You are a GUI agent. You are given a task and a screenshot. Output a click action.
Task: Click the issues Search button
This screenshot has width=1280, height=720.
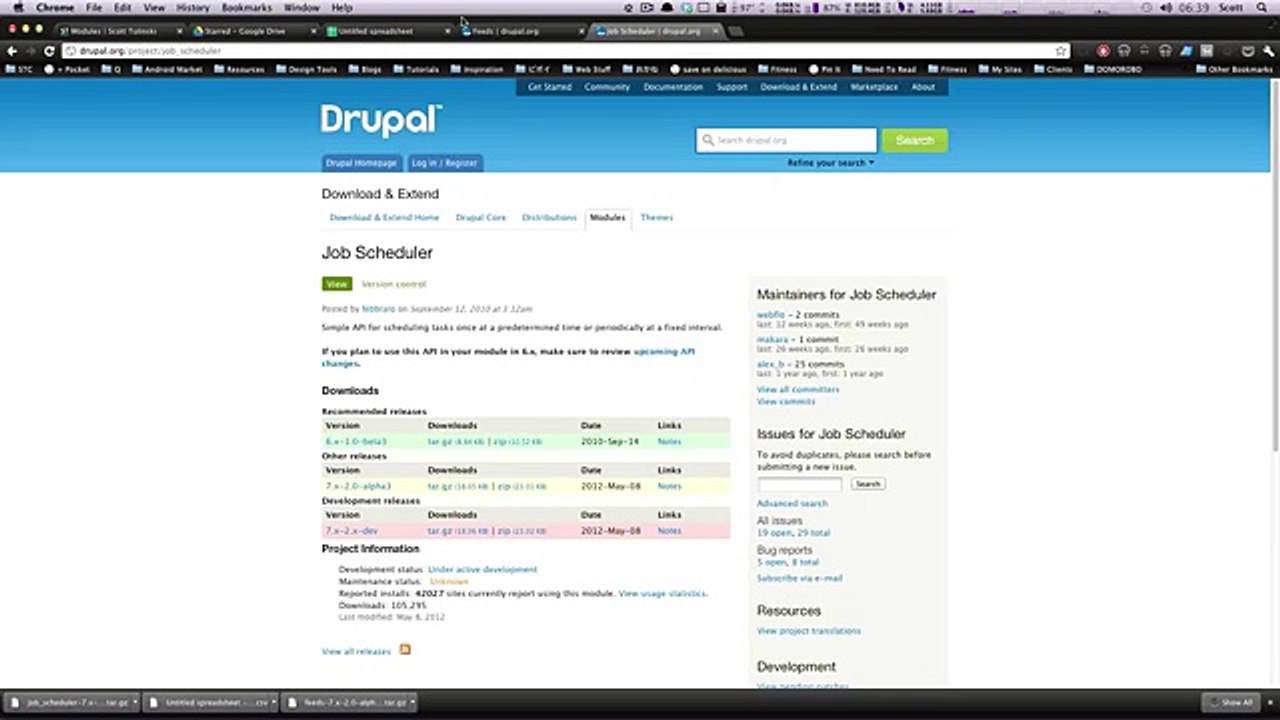867,484
